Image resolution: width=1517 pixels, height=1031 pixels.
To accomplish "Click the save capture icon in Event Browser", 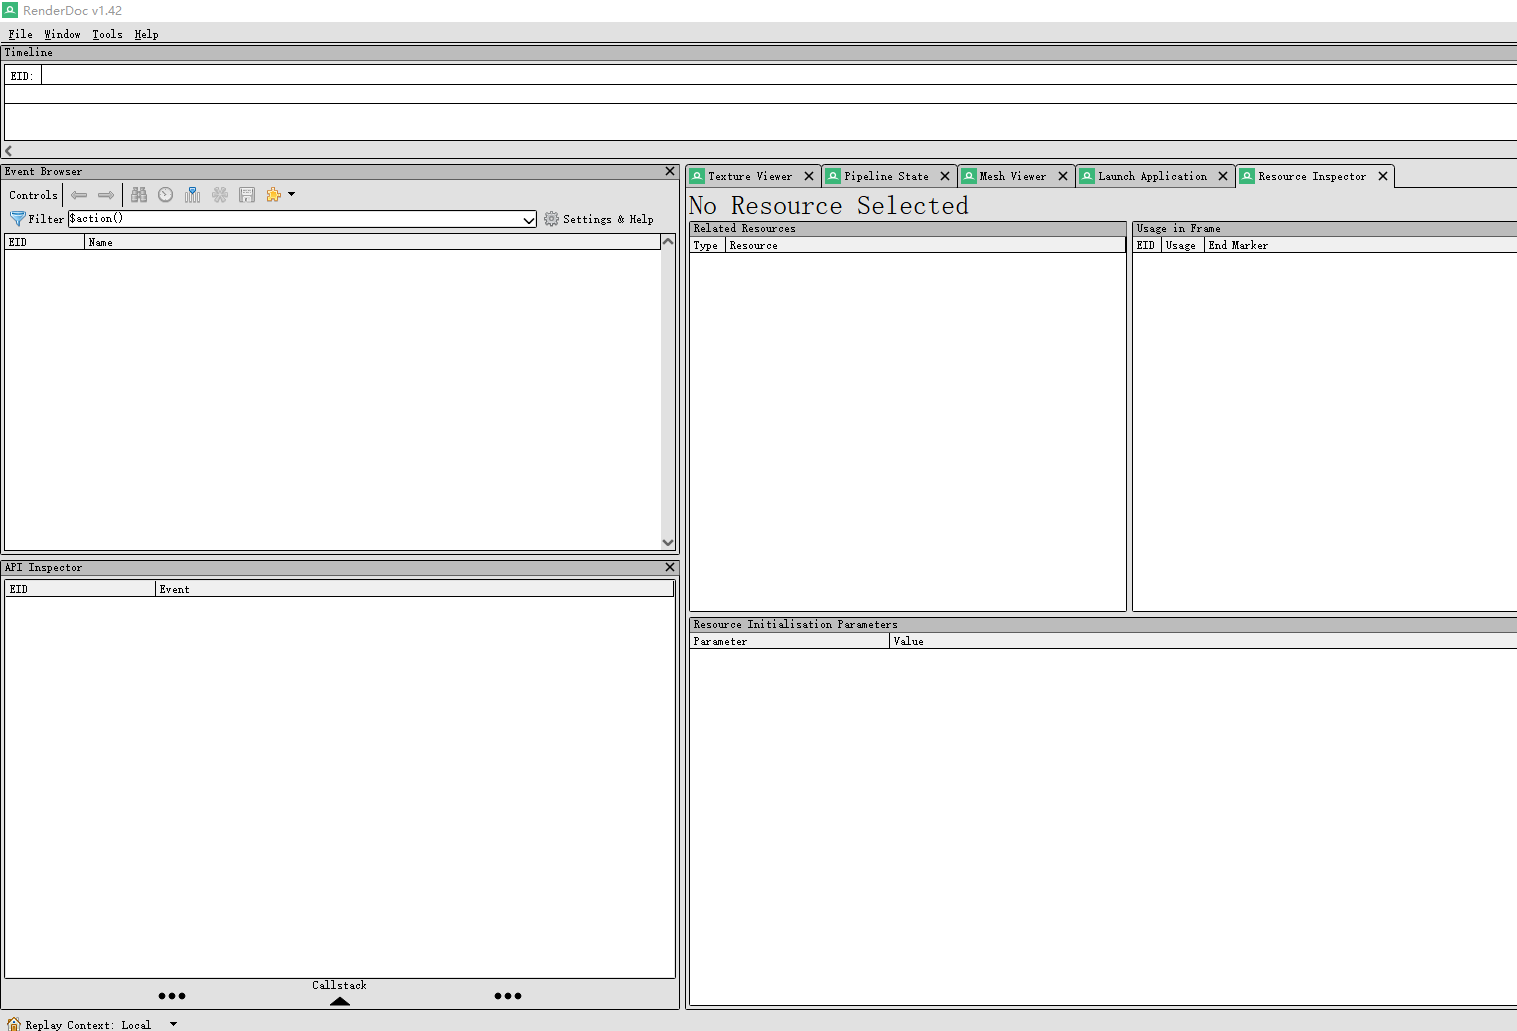I will coord(248,195).
